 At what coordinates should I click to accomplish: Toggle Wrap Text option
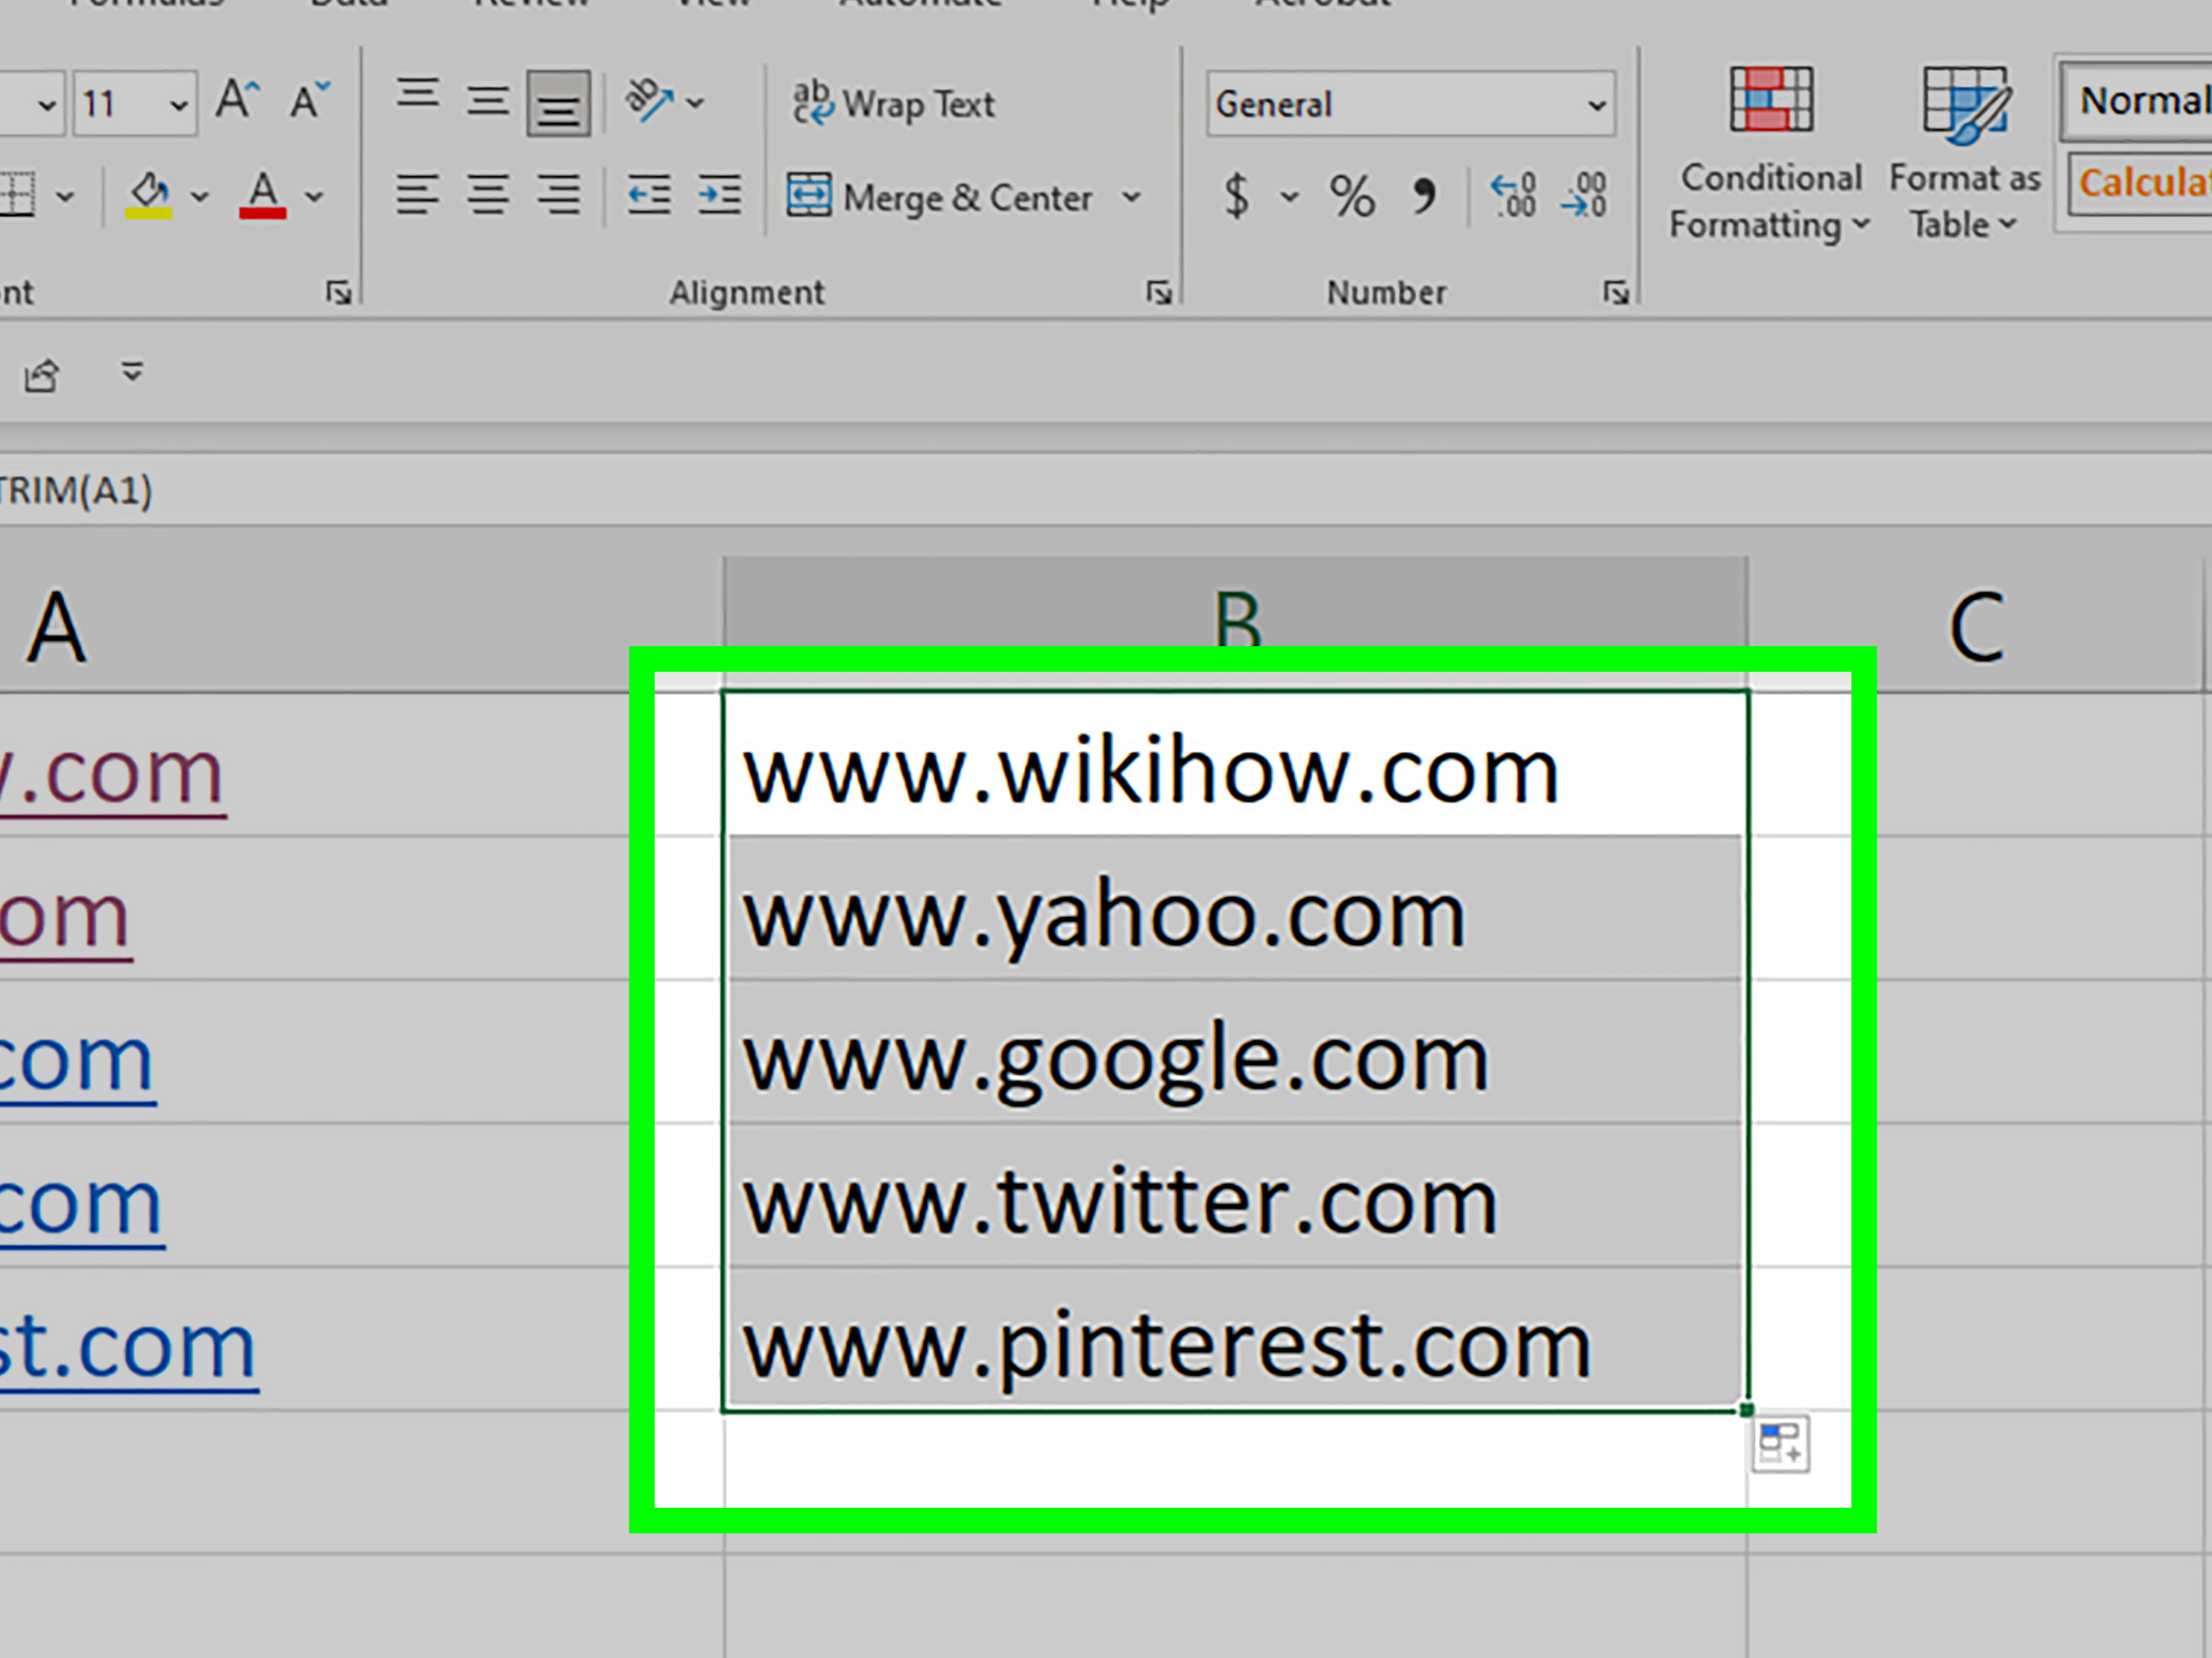893,103
